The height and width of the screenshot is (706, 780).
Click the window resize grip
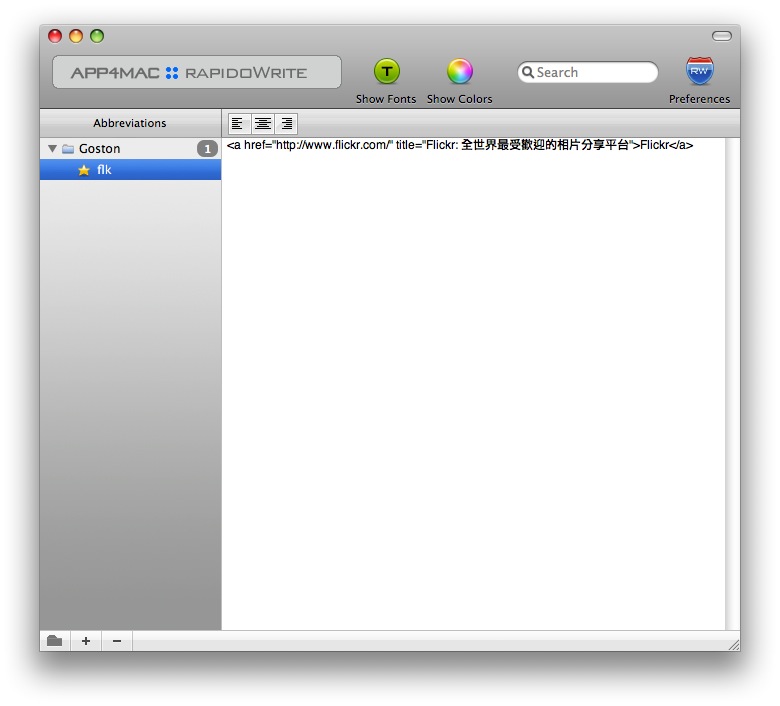pyautogui.click(x=734, y=645)
